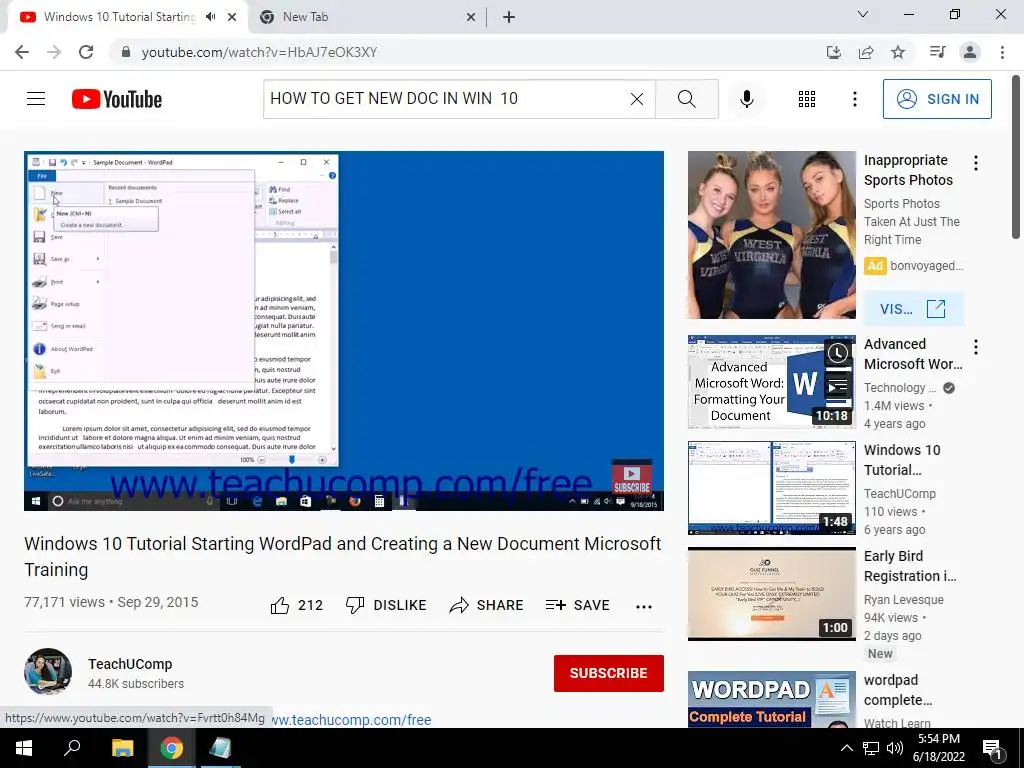The width and height of the screenshot is (1024, 768).
Task: Open the Windows Start menu
Action: click(24, 748)
